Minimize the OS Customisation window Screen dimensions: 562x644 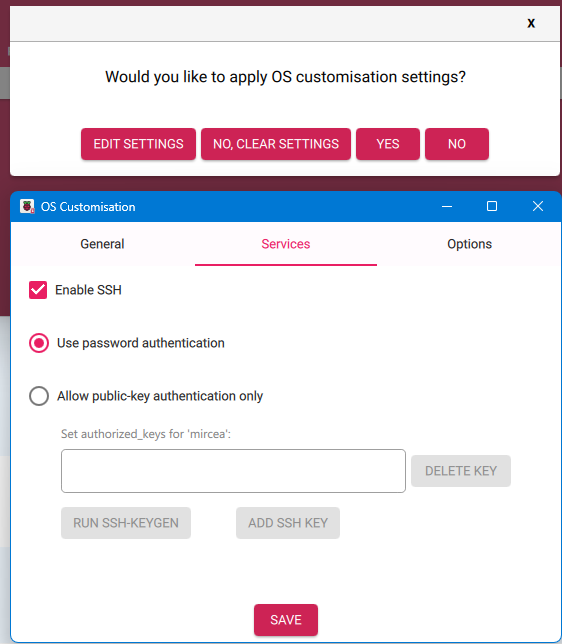(x=447, y=206)
